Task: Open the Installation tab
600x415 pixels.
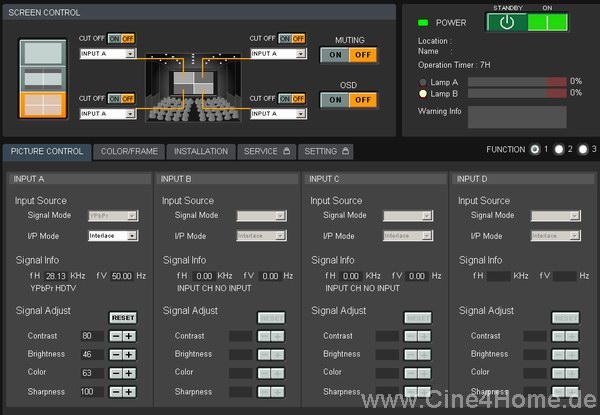Action: (x=200, y=152)
